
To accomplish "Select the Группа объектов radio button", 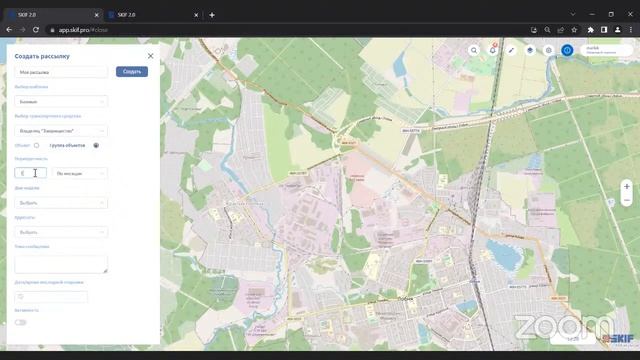I will click(x=96, y=145).
